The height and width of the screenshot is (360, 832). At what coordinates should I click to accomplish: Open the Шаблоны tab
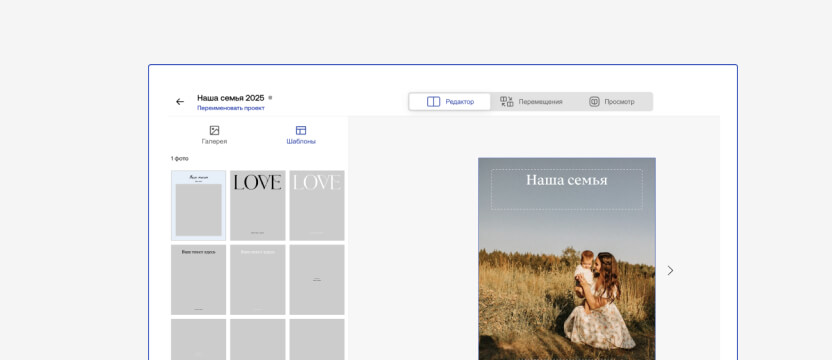click(301, 135)
